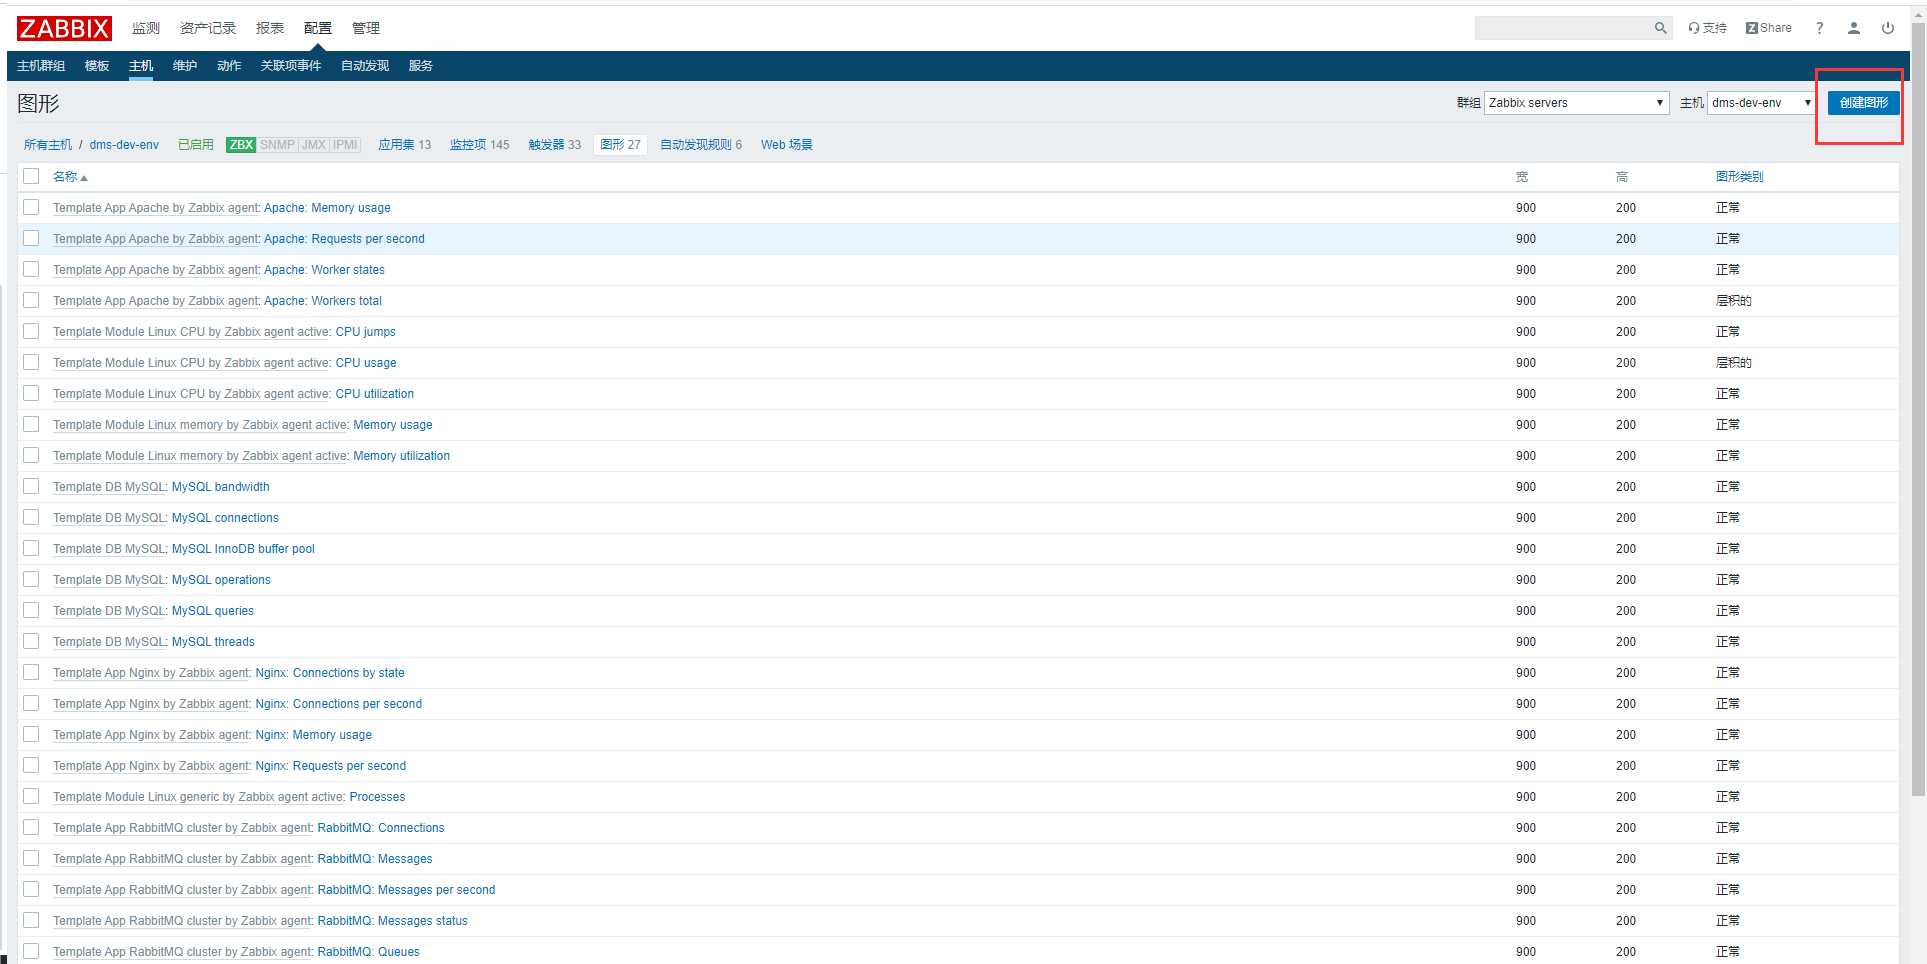Focus the top search input field
The height and width of the screenshot is (964, 1927).
pos(1563,28)
